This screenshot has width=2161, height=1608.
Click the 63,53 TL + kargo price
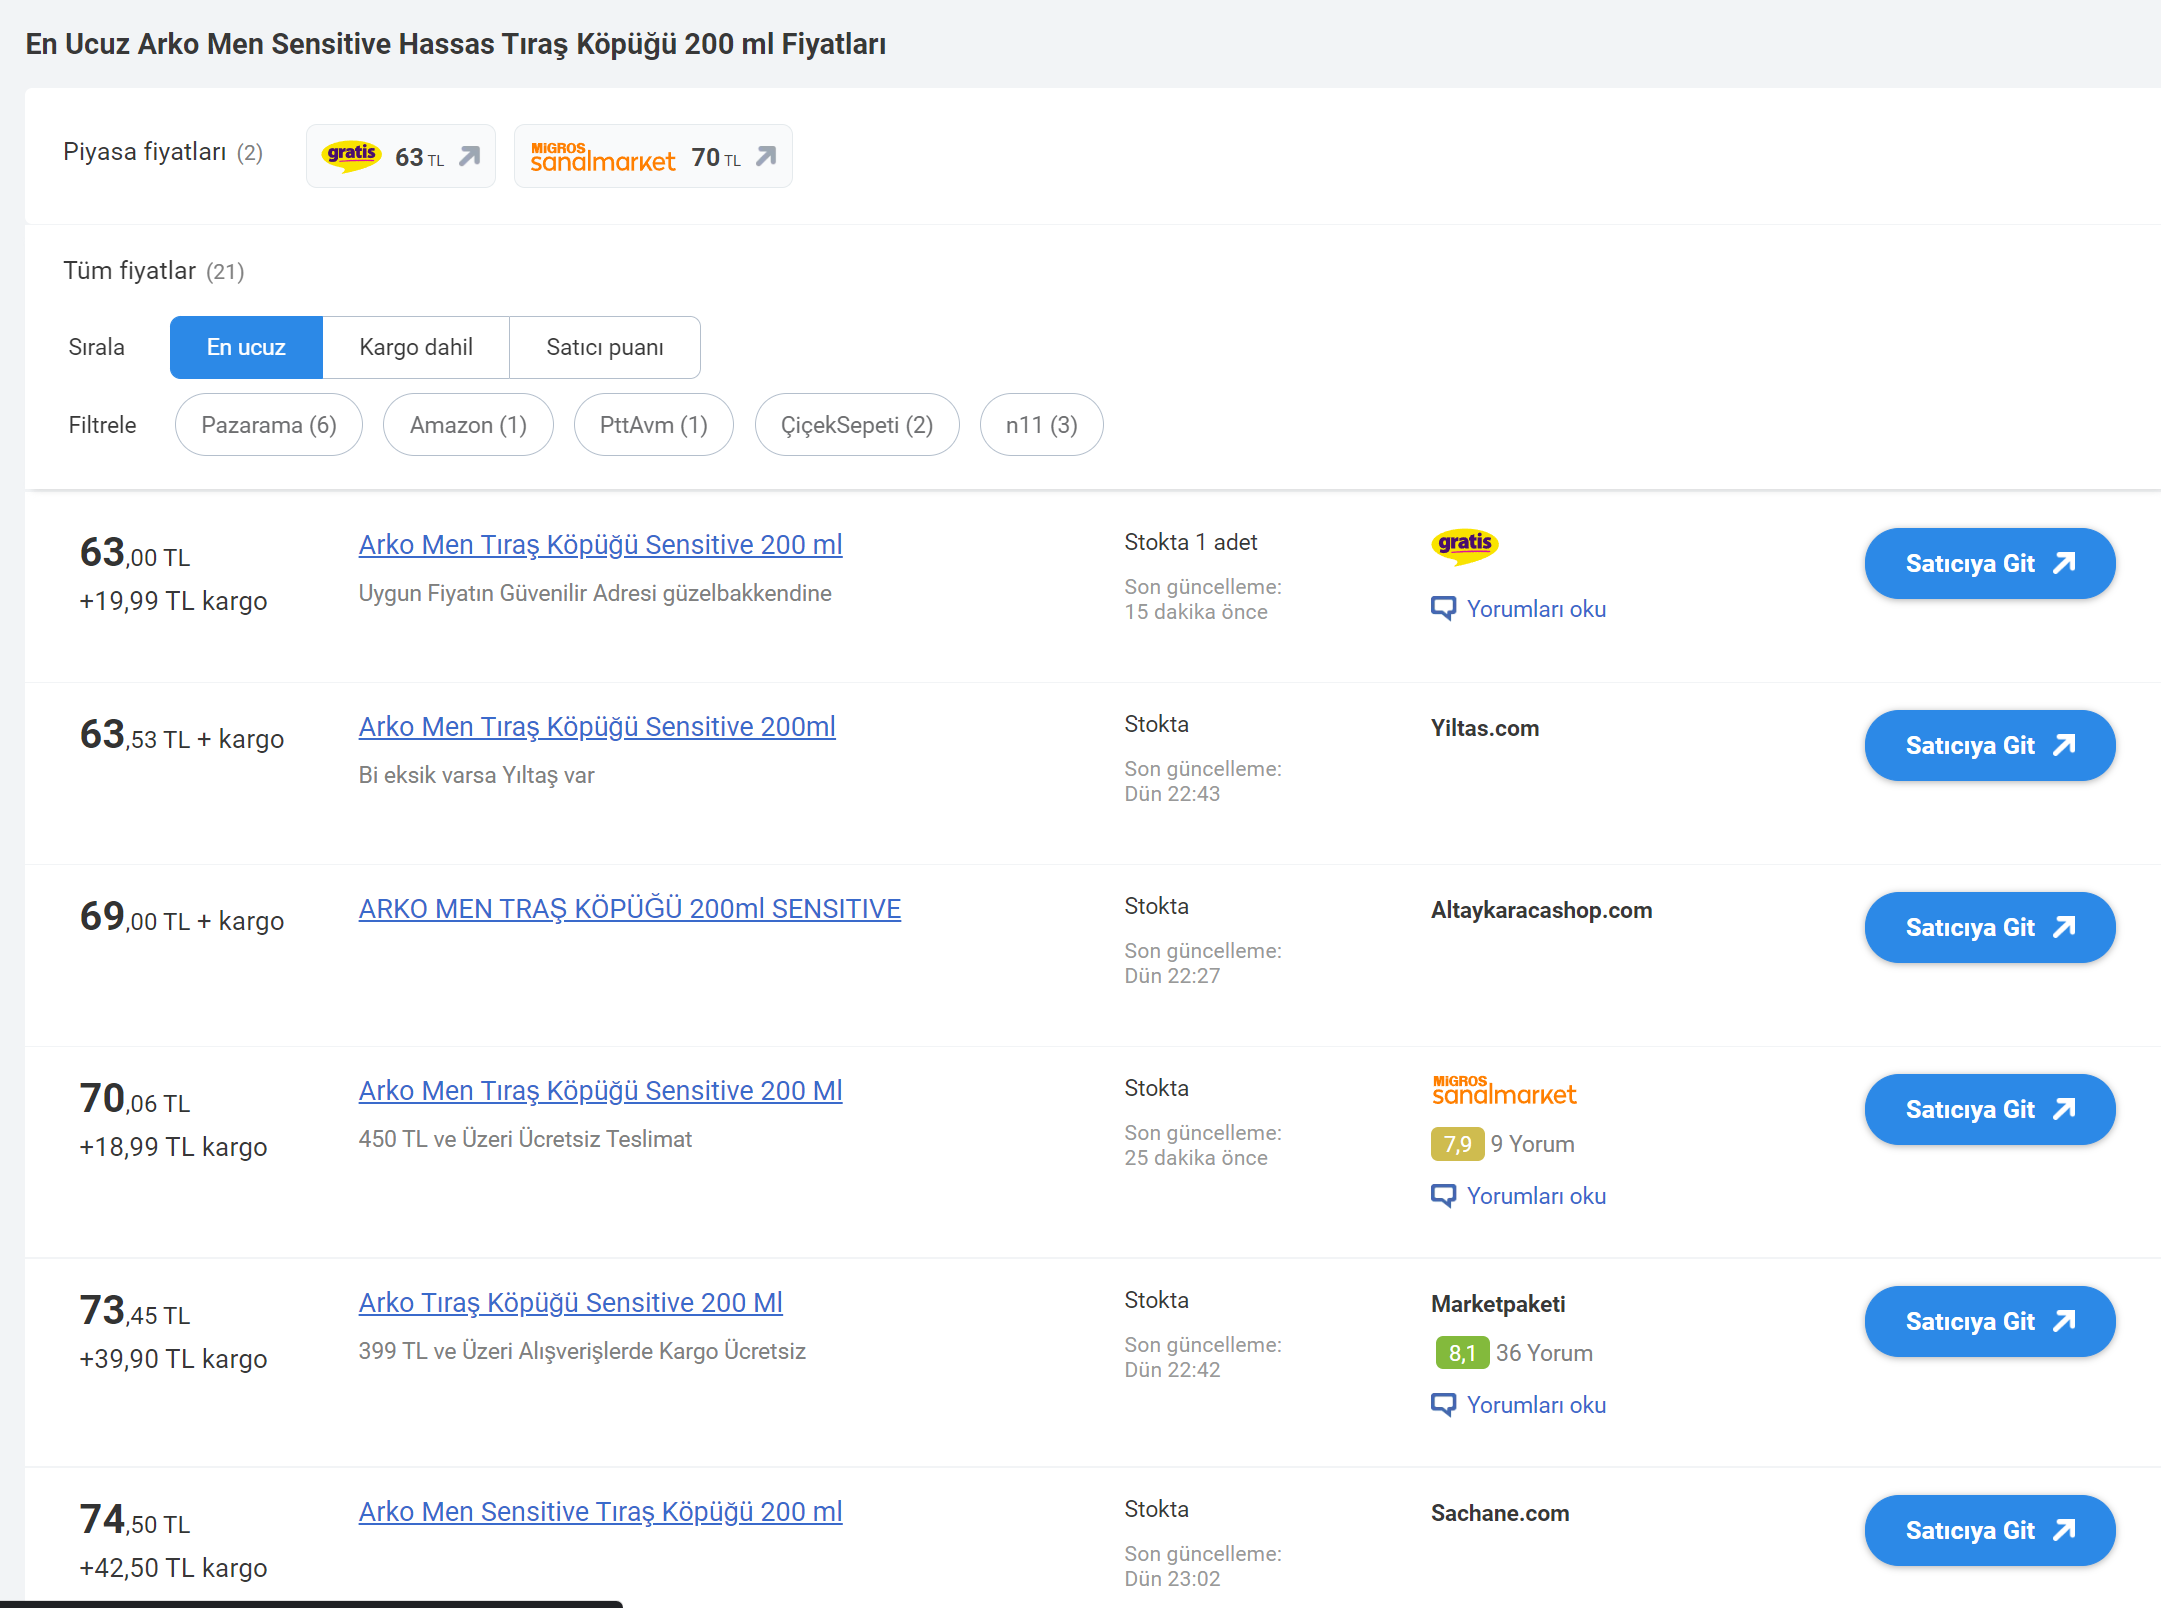pos(182,735)
